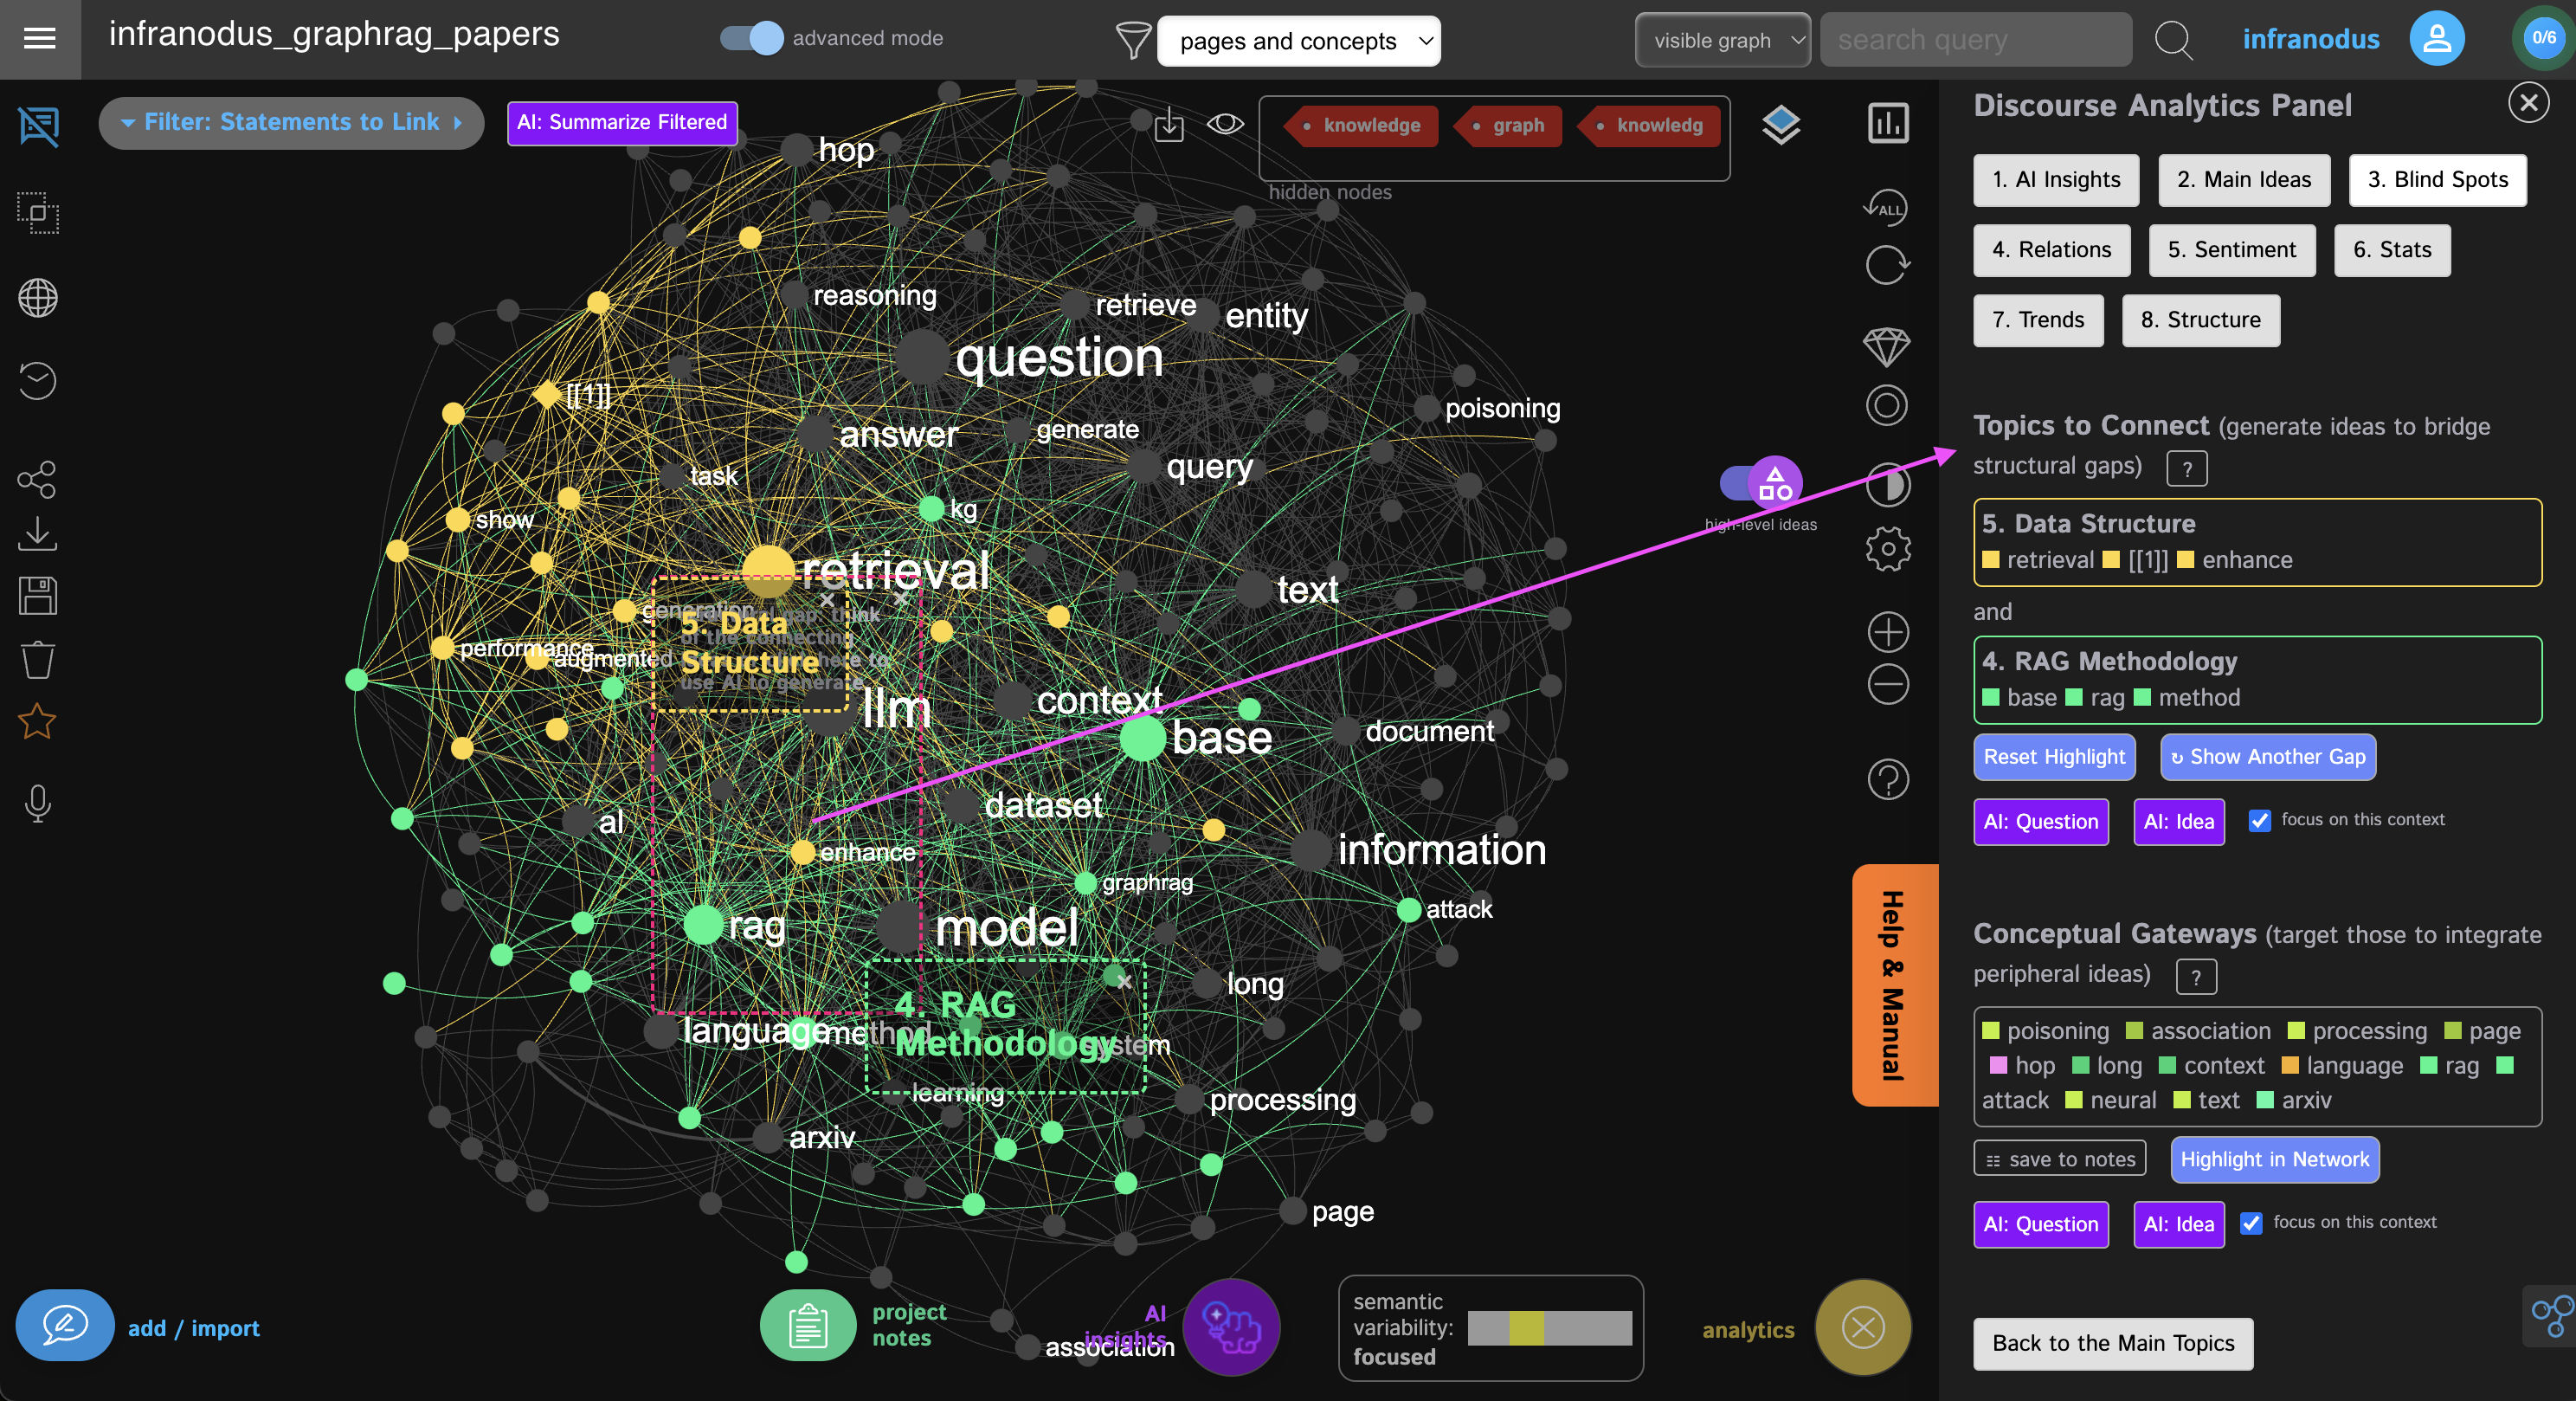The width and height of the screenshot is (2576, 1401).
Task: Open graph settings gear icon
Action: [x=1888, y=549]
